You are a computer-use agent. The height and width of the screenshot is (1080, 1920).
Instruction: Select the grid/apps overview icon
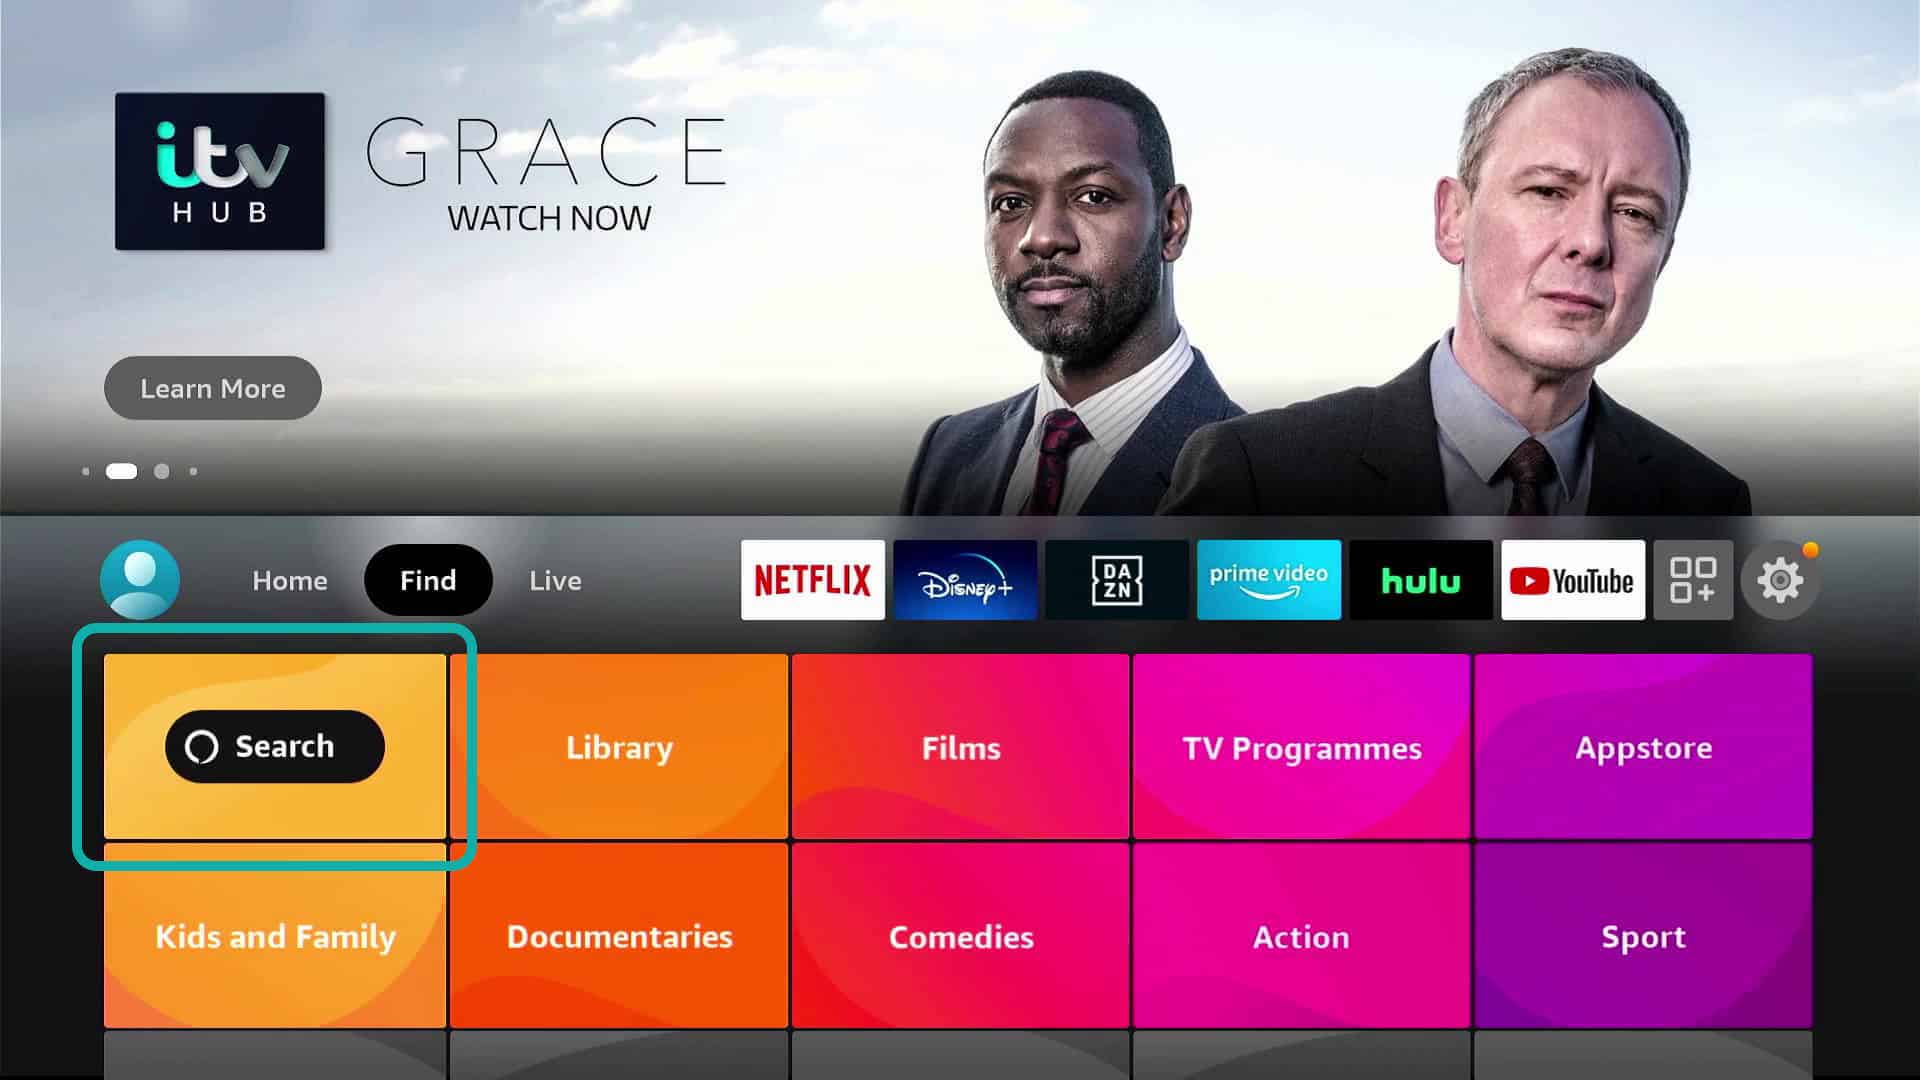tap(1692, 580)
